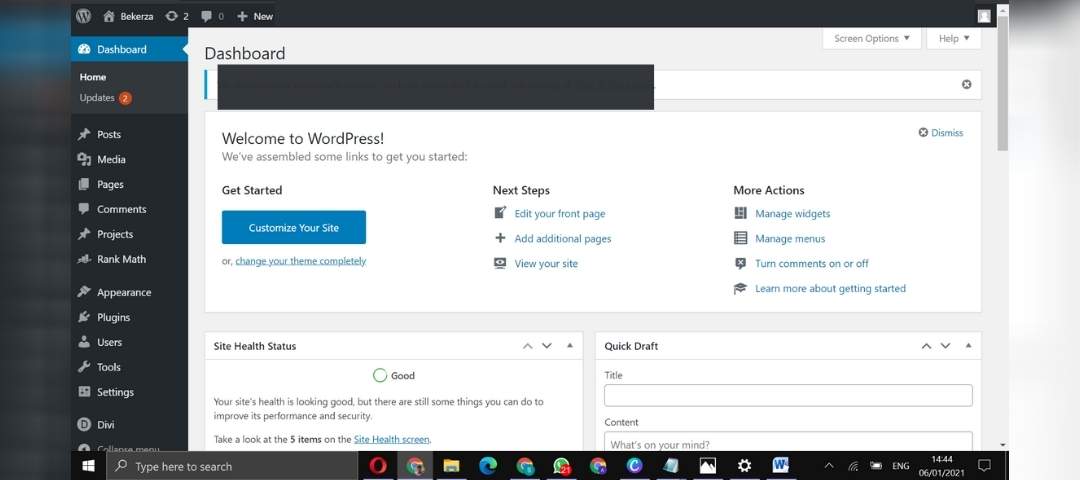Viewport: 1080px width, 480px height.
Task: Open WhatsApp from taskbar
Action: point(562,466)
